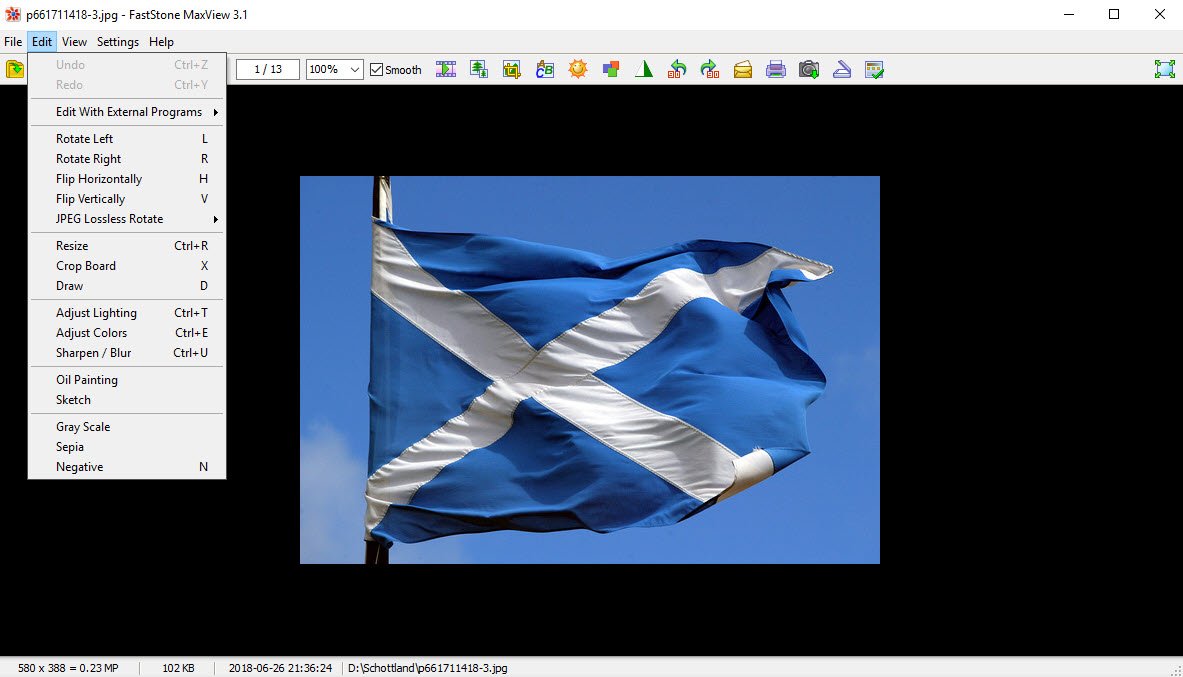
Task: Select Flip Horizontally menu entry
Action: coord(127,179)
